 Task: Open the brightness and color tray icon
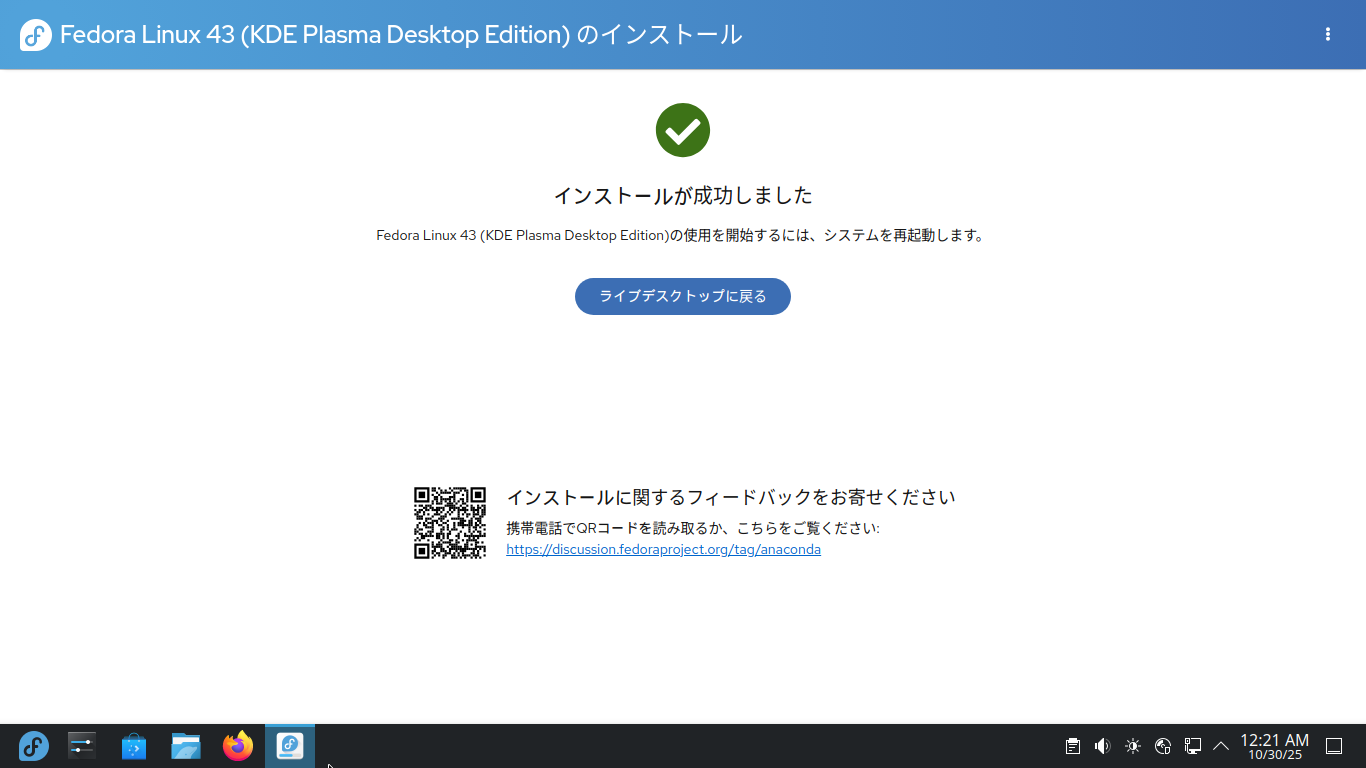[1133, 746]
